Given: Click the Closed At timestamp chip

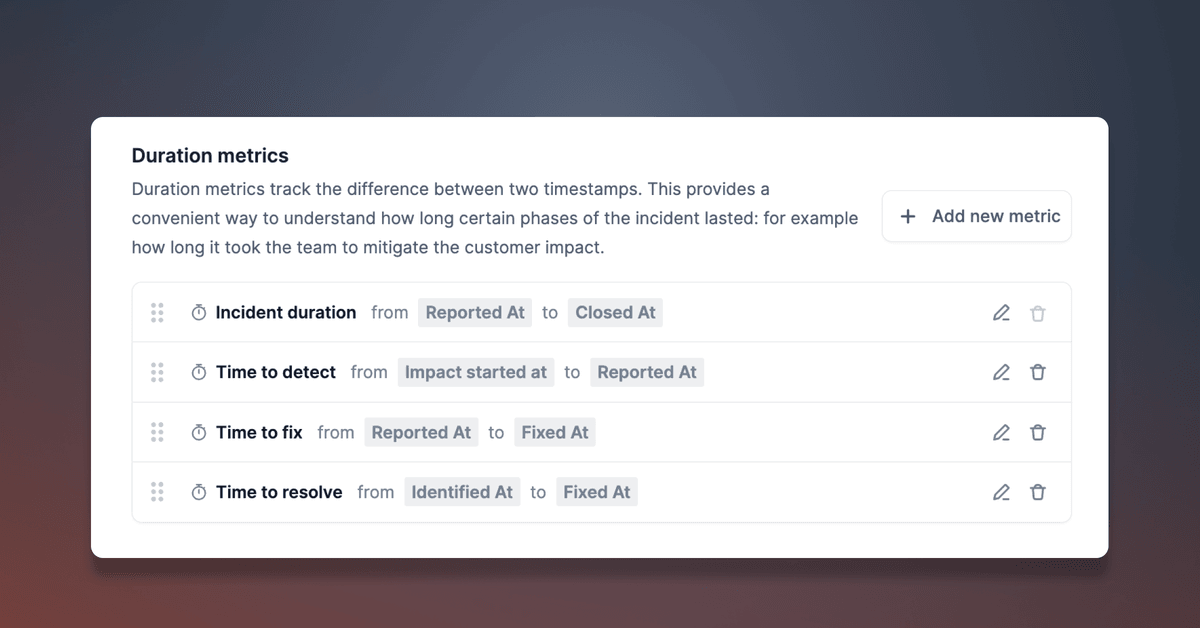Looking at the screenshot, I should point(615,312).
